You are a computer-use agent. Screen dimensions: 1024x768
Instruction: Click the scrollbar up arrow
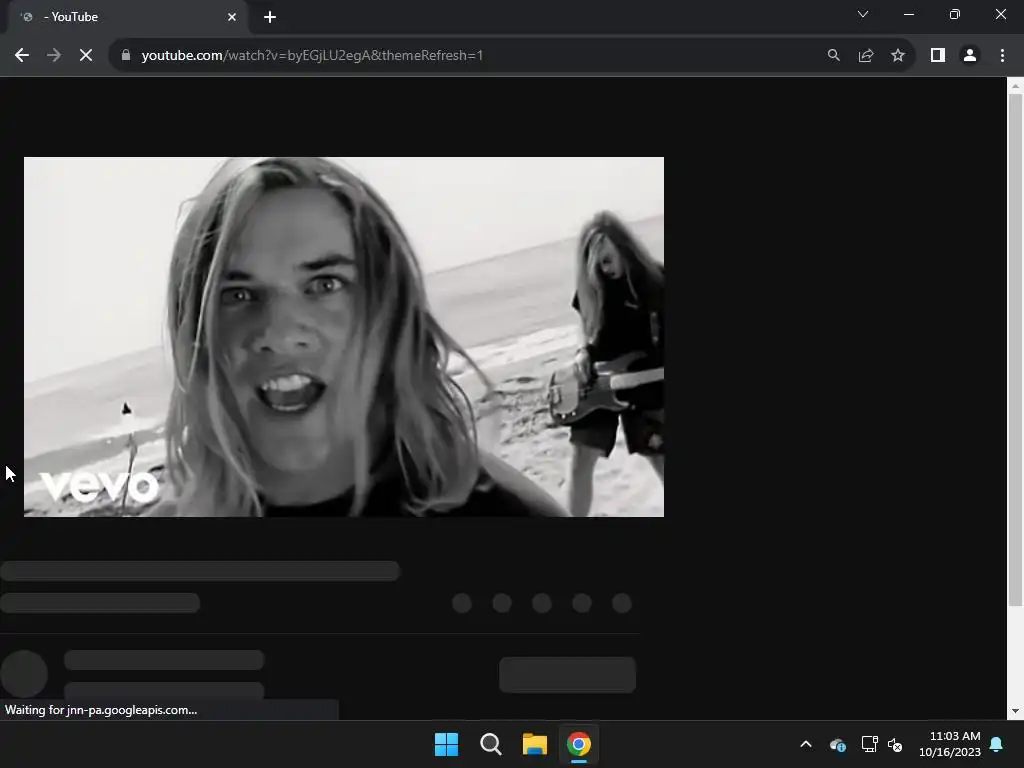[x=1015, y=86]
